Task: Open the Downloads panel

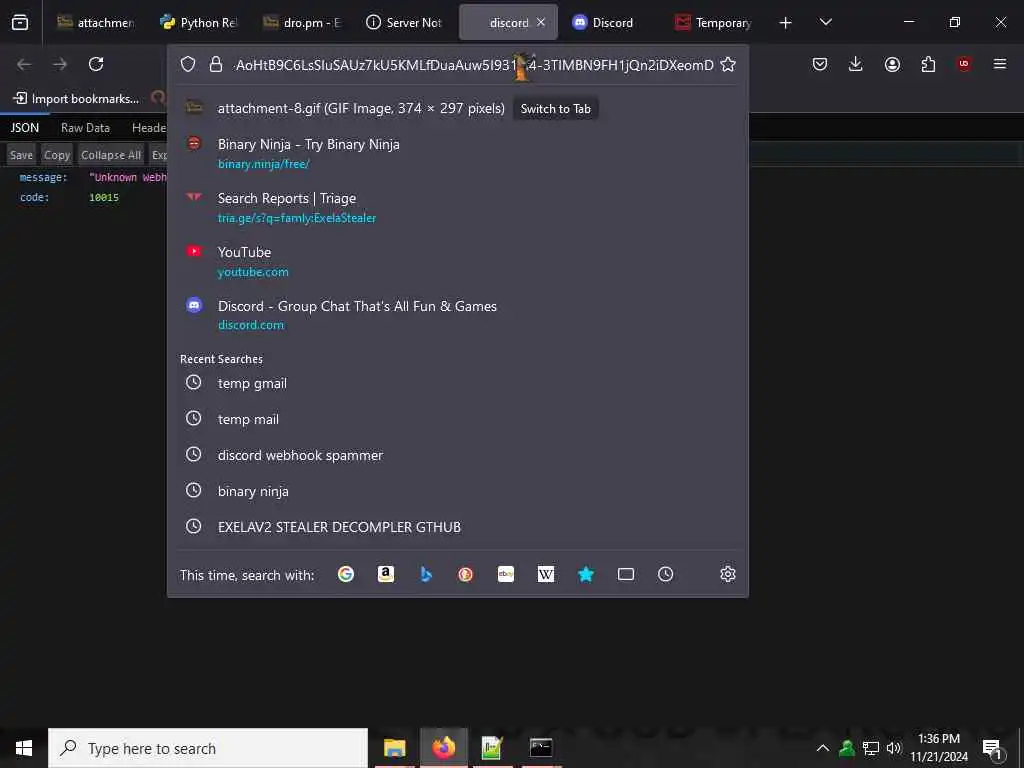Action: click(856, 64)
